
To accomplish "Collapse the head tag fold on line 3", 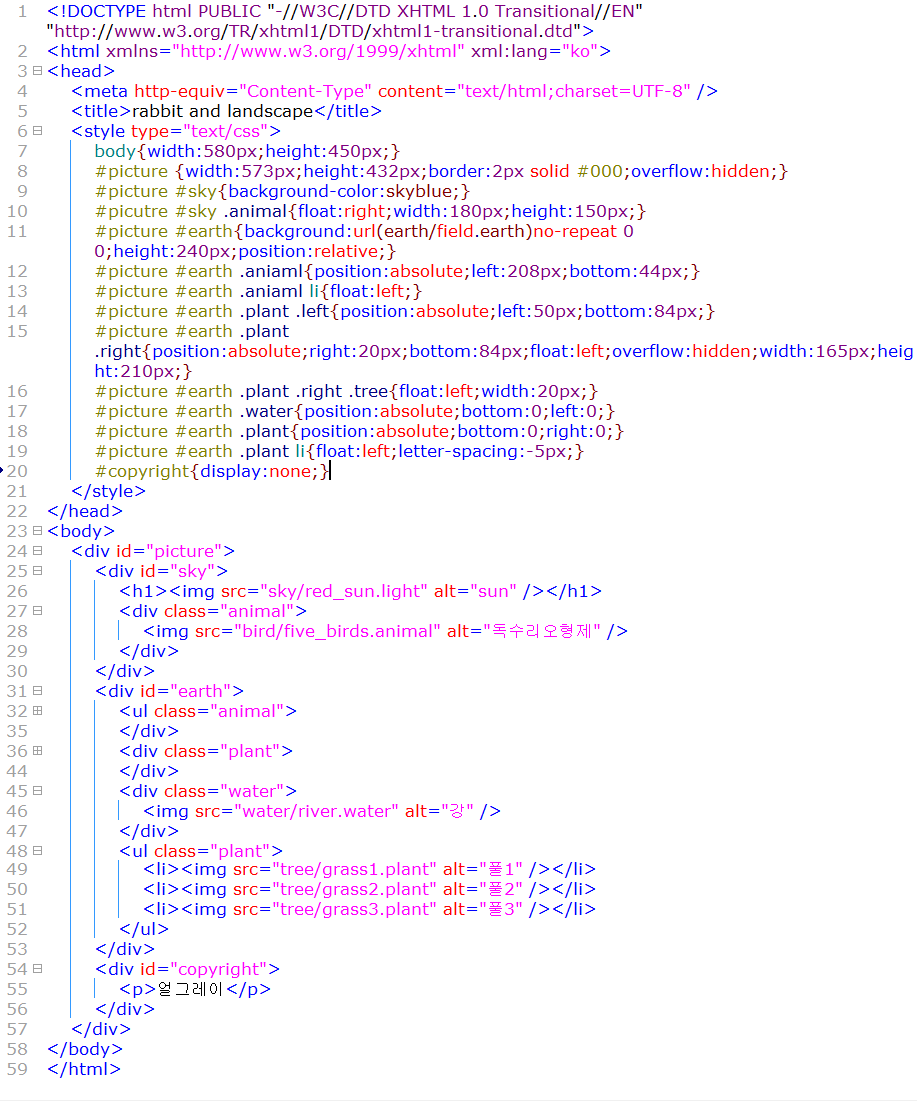I will click(x=37, y=71).
